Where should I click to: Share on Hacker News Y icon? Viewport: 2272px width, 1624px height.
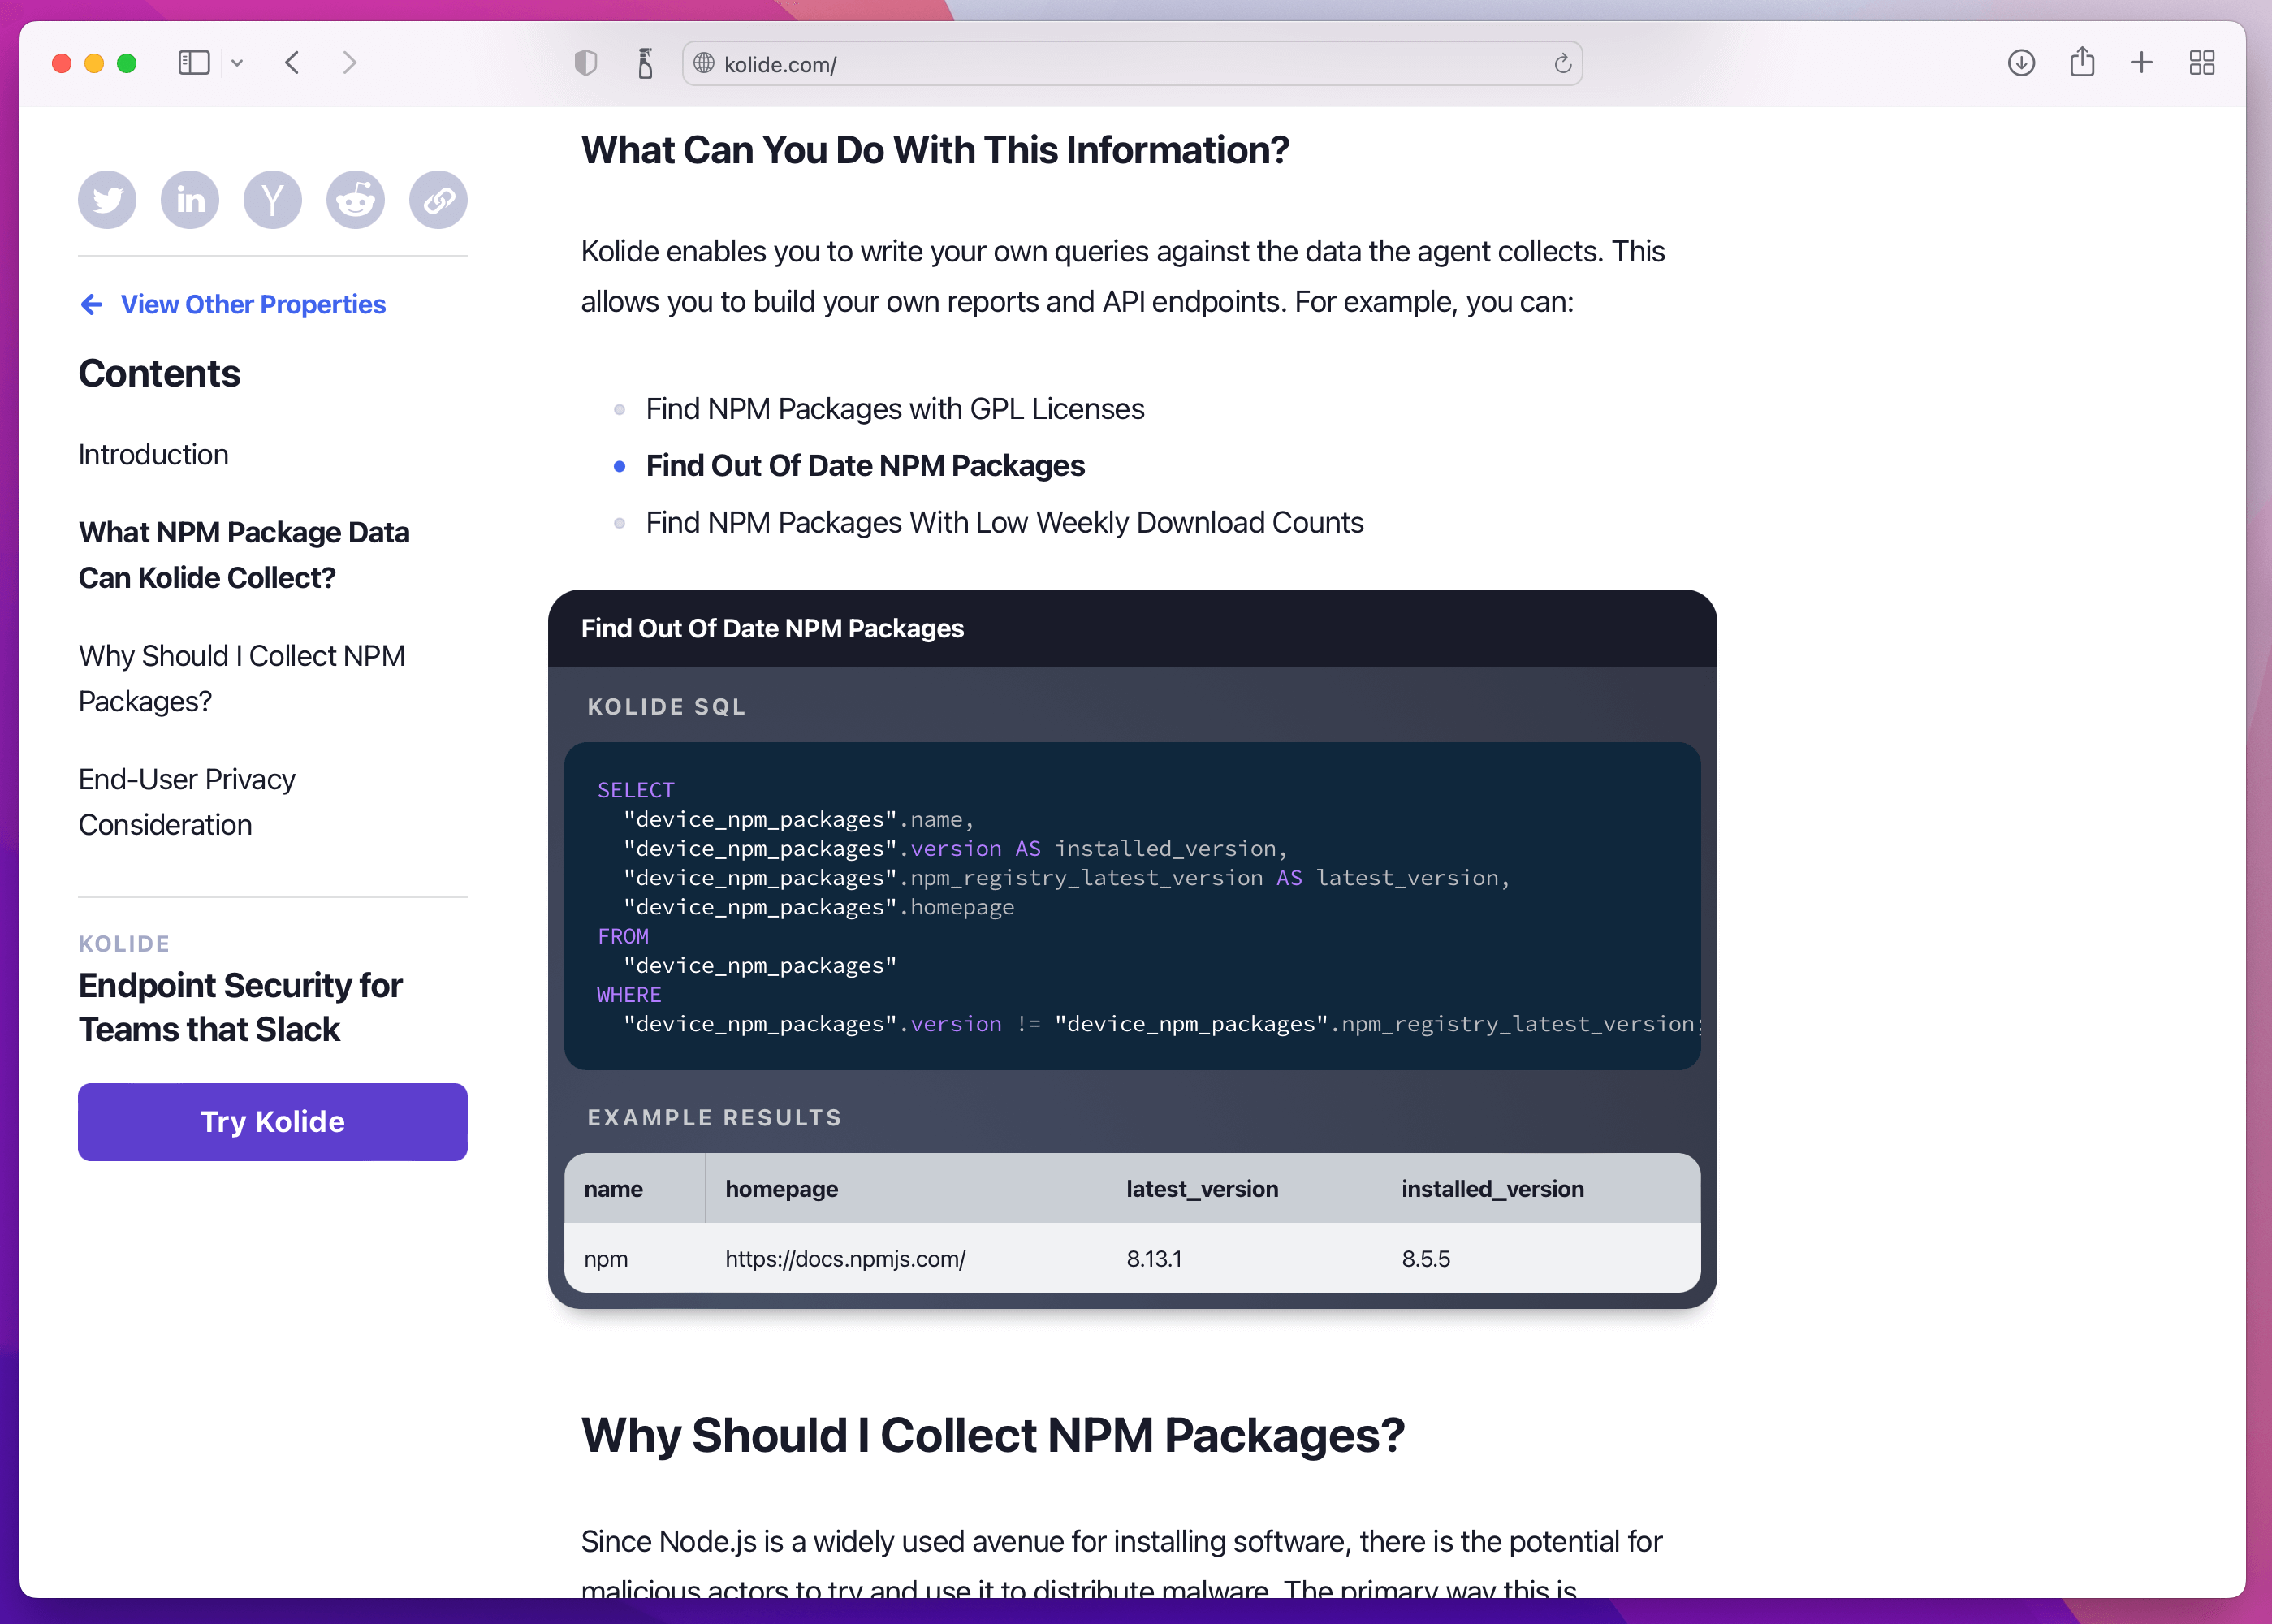tap(272, 200)
